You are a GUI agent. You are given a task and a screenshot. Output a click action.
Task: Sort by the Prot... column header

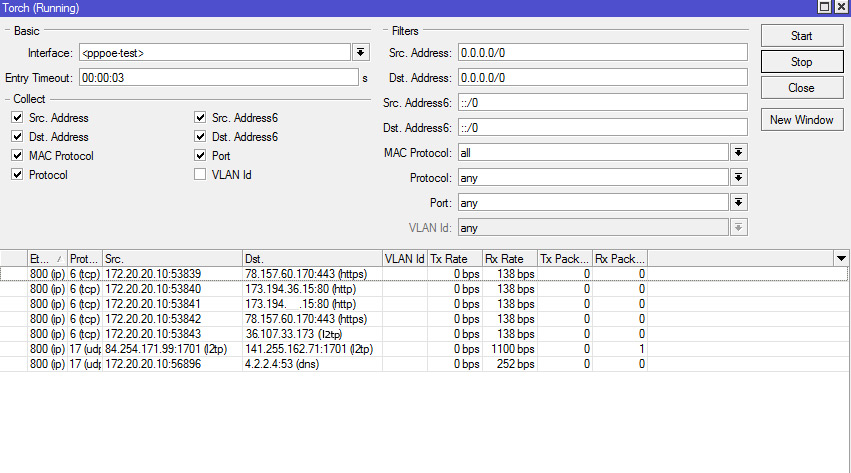click(85, 259)
